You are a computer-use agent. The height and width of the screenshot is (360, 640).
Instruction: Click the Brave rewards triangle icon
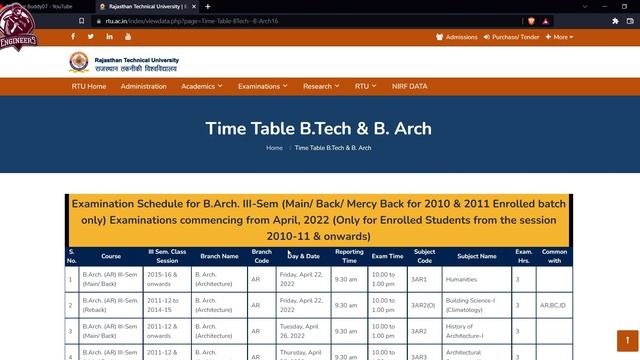(546, 21)
